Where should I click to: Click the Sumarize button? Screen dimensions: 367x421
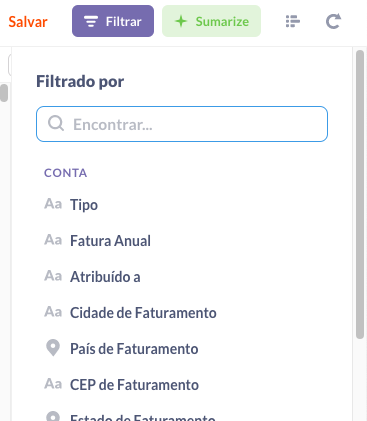[211, 21]
